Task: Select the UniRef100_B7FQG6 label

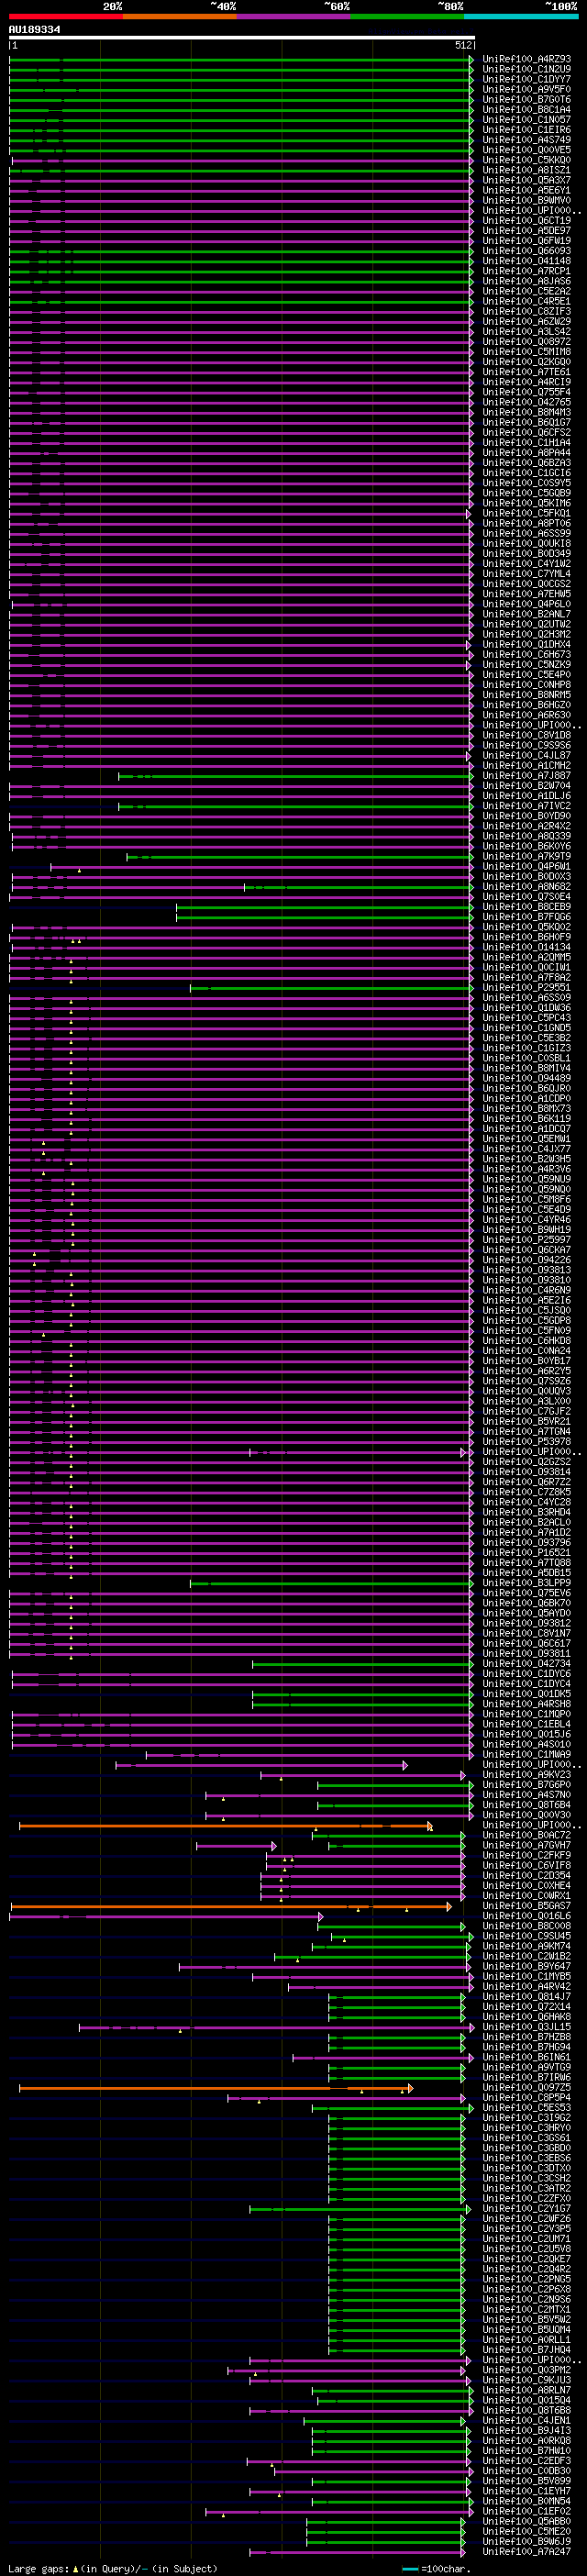Action: [x=527, y=917]
